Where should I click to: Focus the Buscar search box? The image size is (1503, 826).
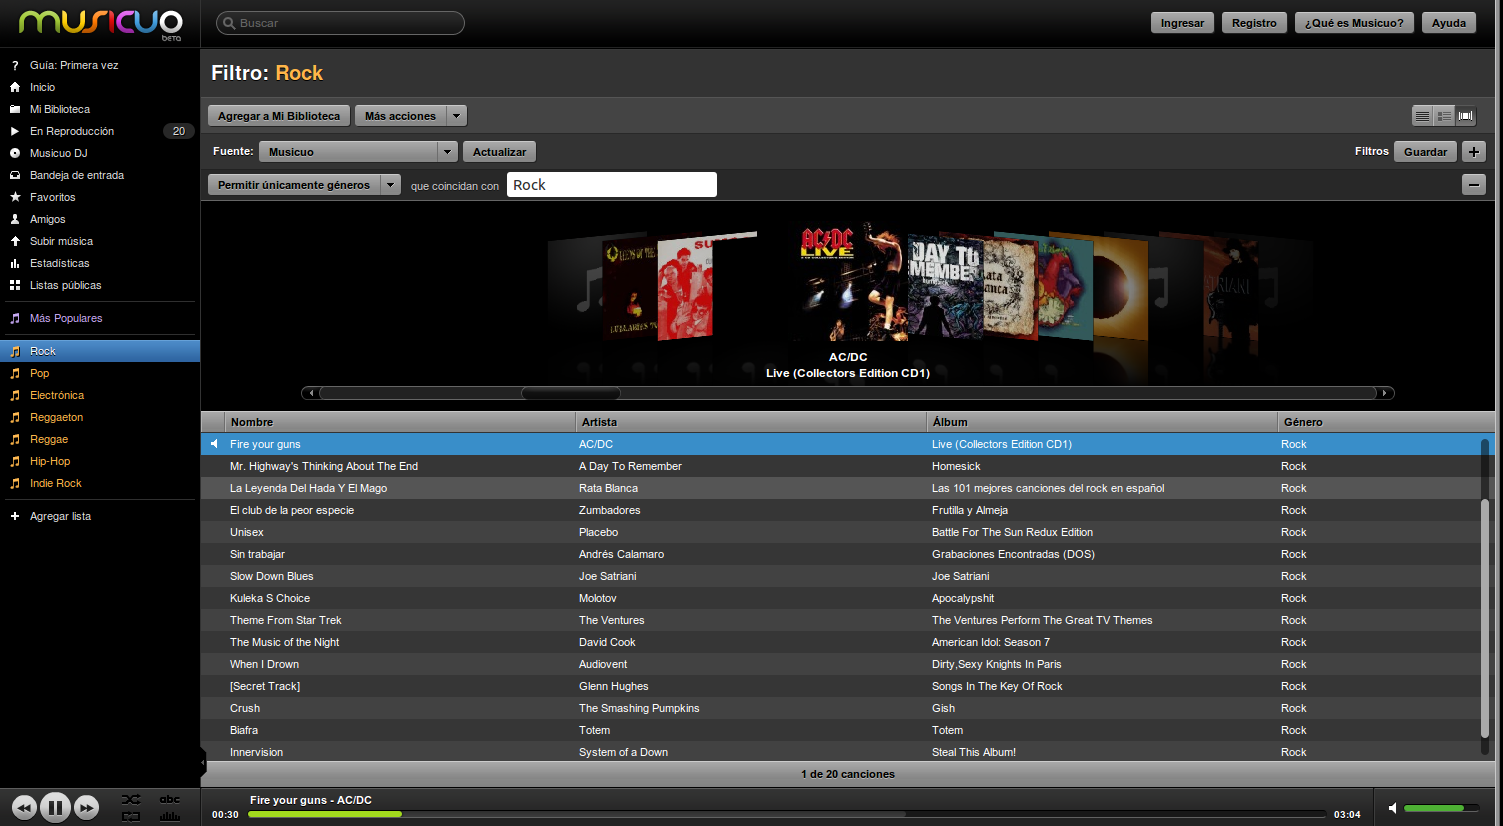[340, 23]
